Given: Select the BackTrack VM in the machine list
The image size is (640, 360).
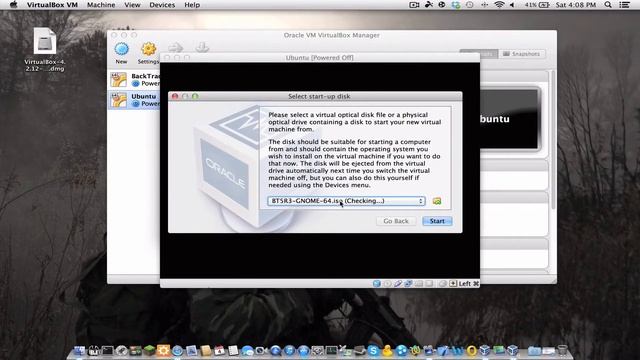Looking at the screenshot, I should [135, 80].
